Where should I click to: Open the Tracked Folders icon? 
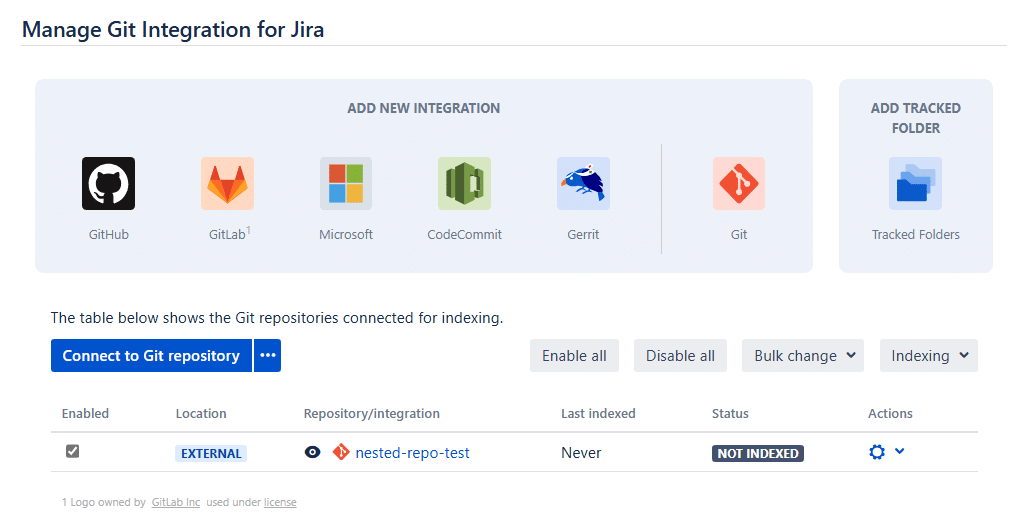click(915, 184)
